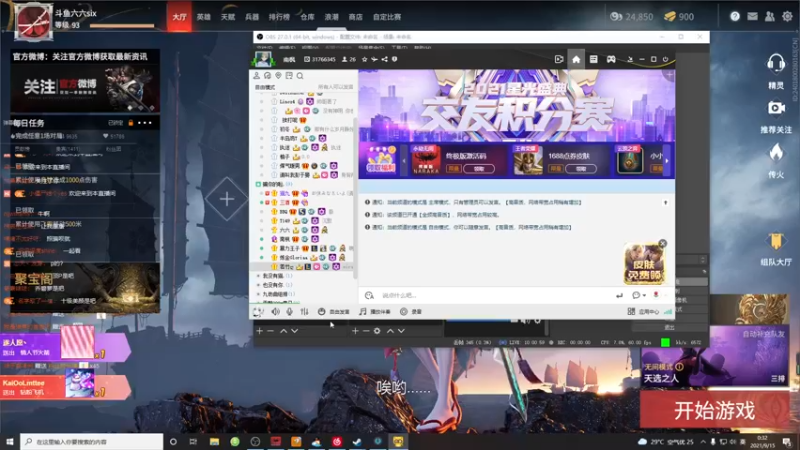Toggle 播放伴奏 accompaniment playback
The image size is (800, 450).
pyautogui.click(x=375, y=311)
